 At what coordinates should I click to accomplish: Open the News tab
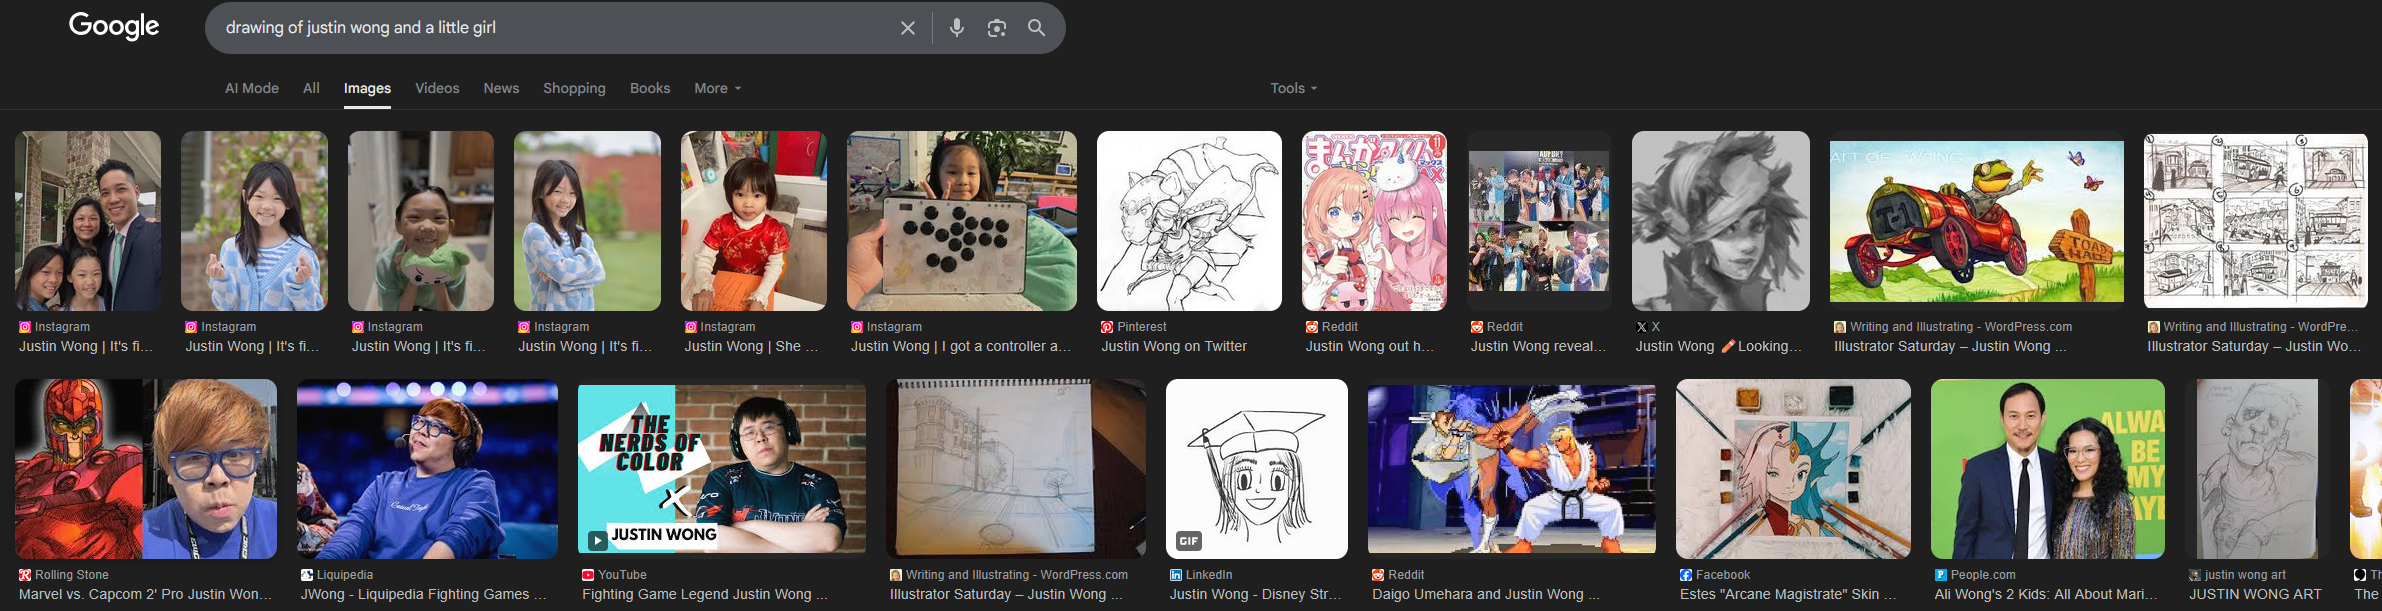501,88
